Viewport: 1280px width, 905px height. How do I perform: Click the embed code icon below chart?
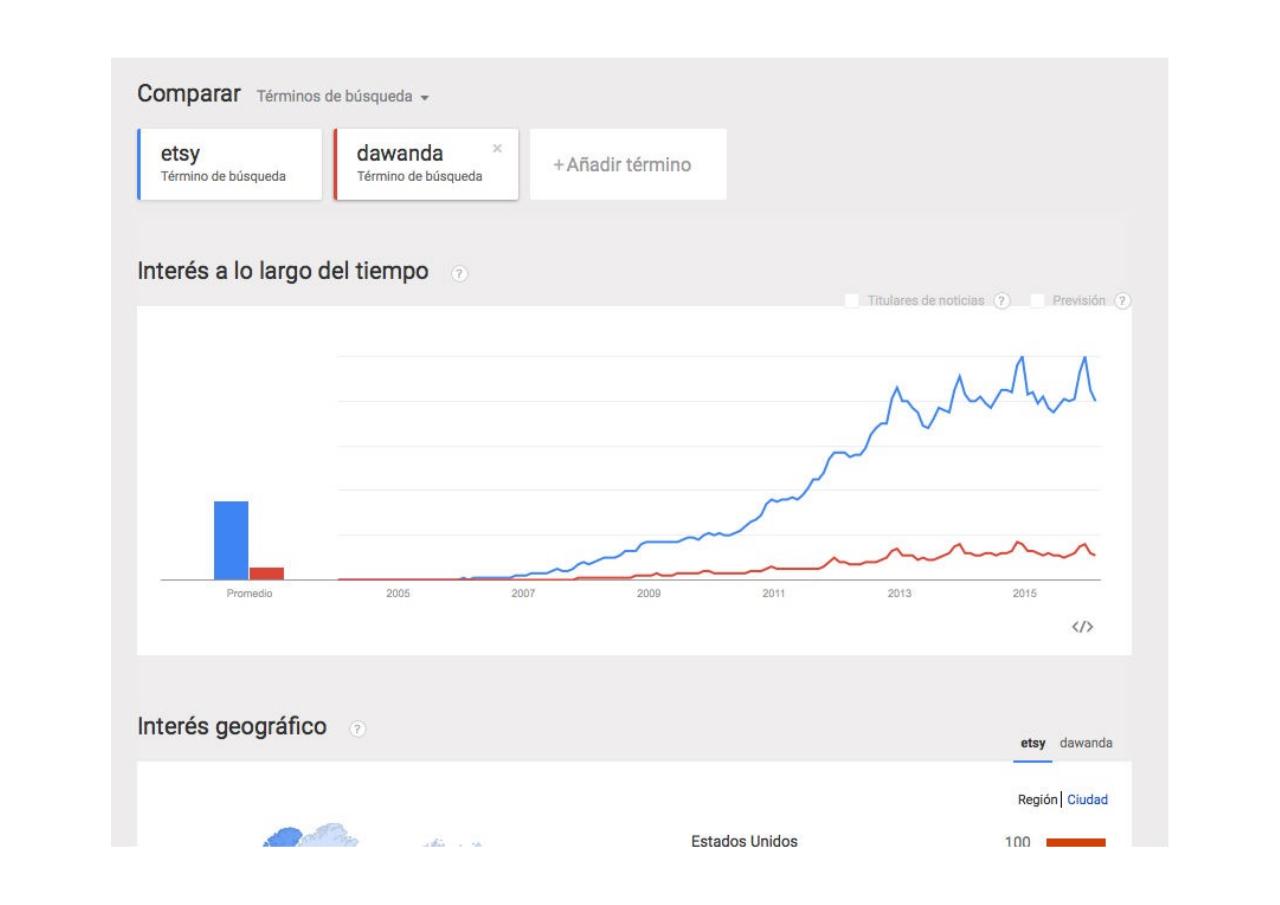1082,627
